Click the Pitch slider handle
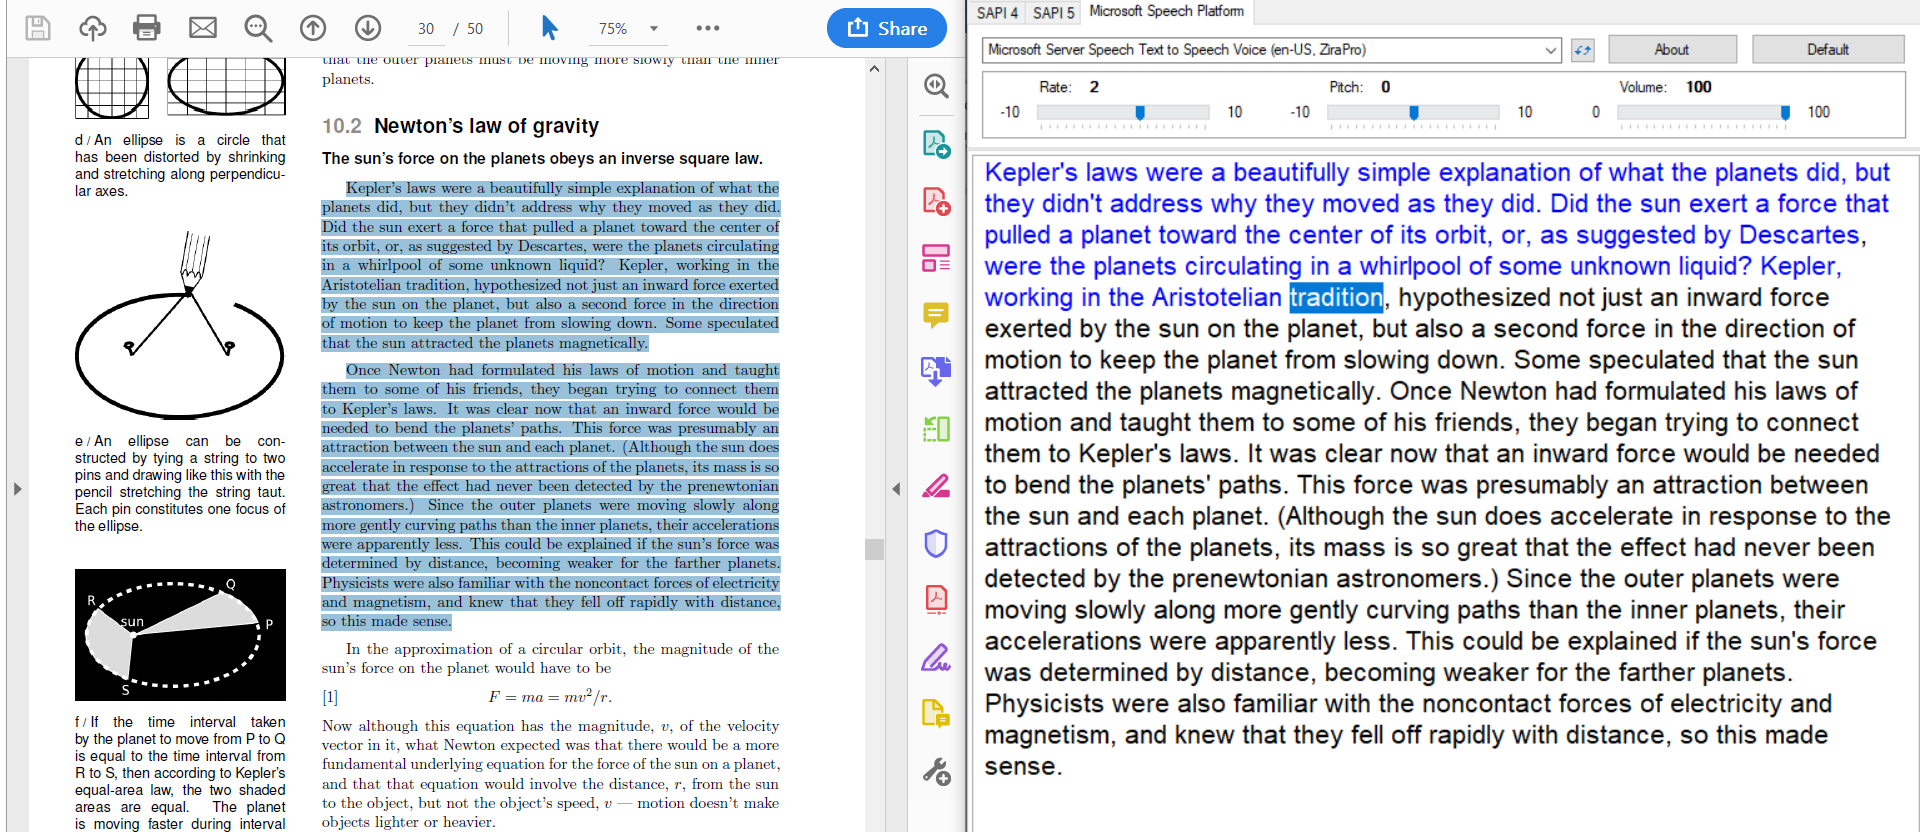The image size is (1920, 832). point(1413,113)
